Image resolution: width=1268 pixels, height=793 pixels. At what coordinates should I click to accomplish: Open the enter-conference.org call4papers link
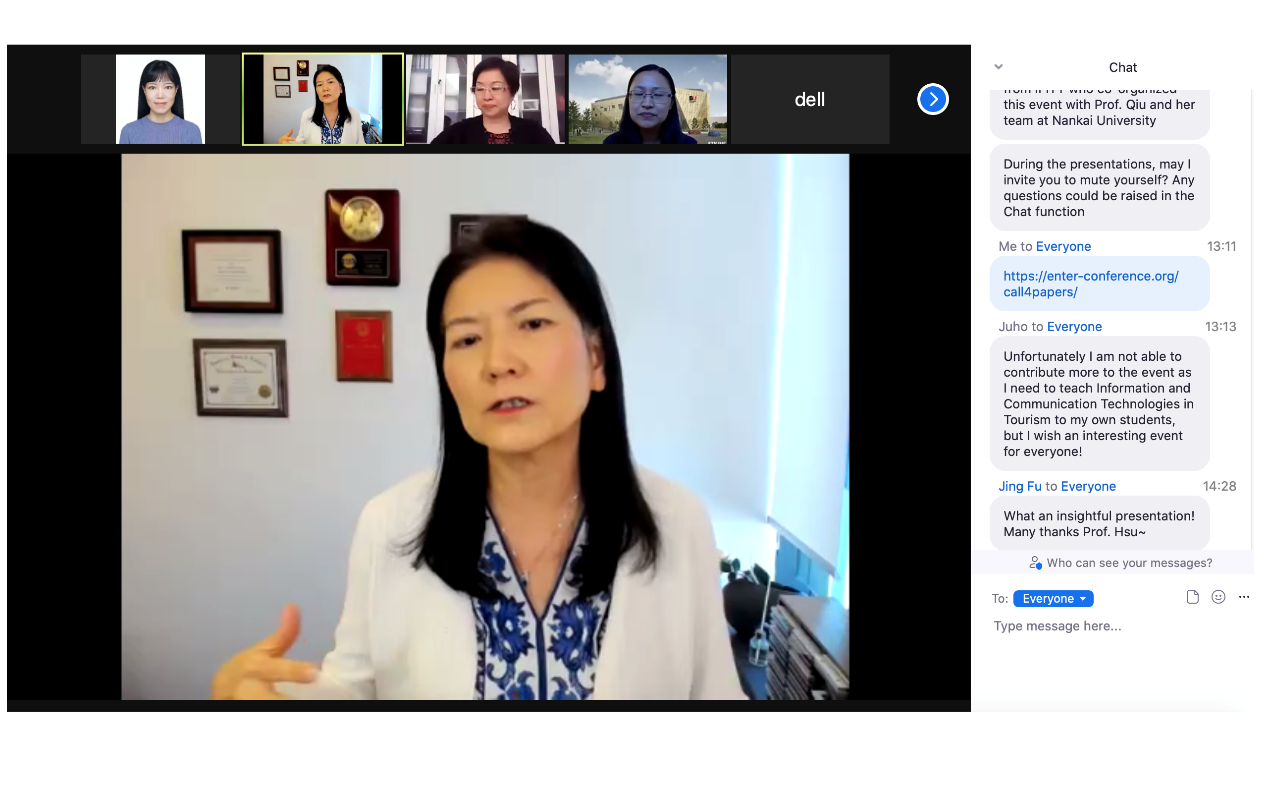pos(1090,284)
